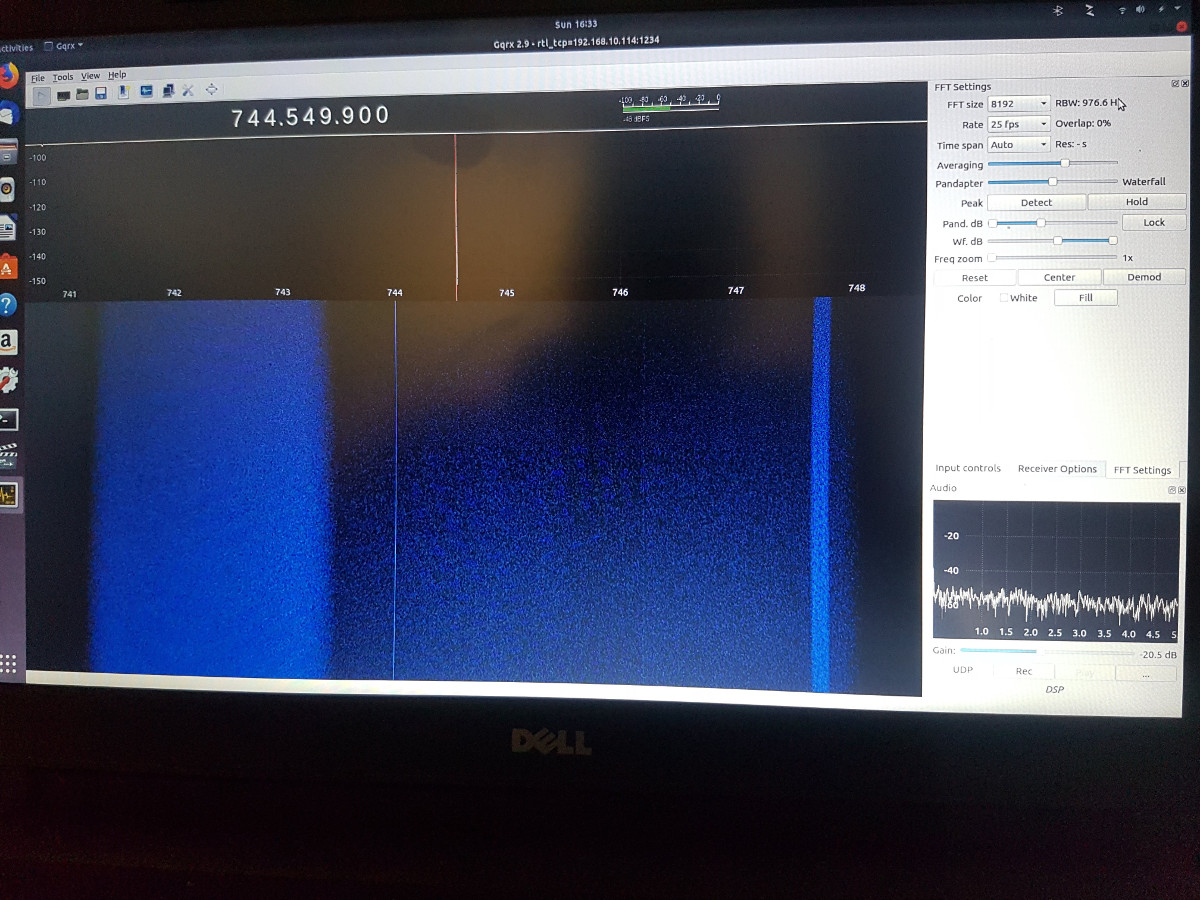This screenshot has width=1200, height=900.
Task: Close the Audio panel
Action: tap(1182, 490)
